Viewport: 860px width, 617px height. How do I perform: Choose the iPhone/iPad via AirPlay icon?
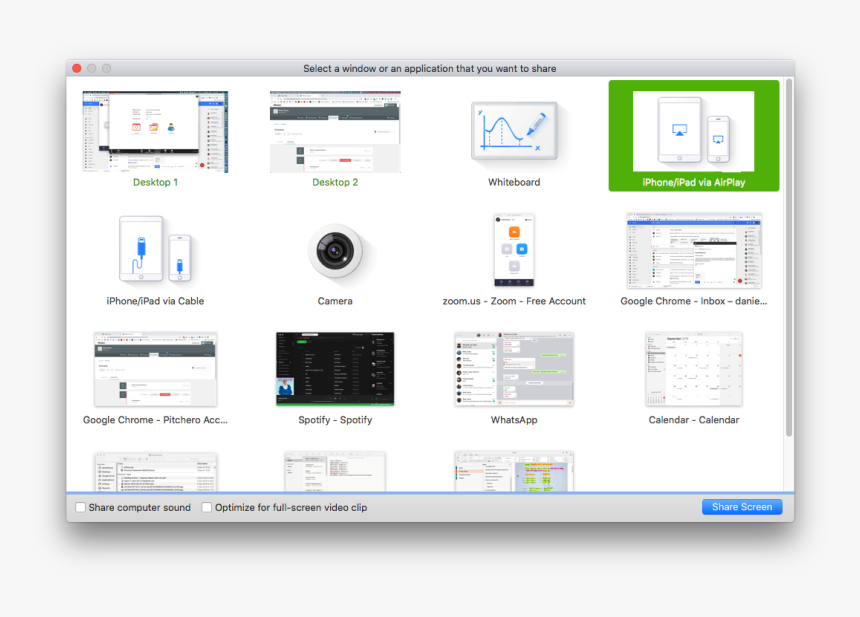(693, 132)
